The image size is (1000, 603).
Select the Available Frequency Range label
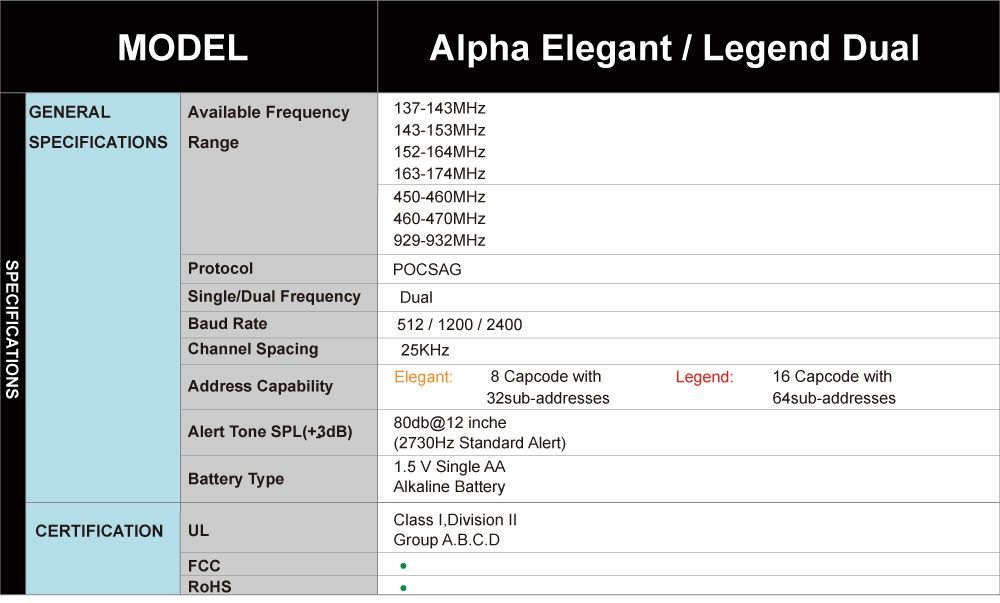coord(268,127)
